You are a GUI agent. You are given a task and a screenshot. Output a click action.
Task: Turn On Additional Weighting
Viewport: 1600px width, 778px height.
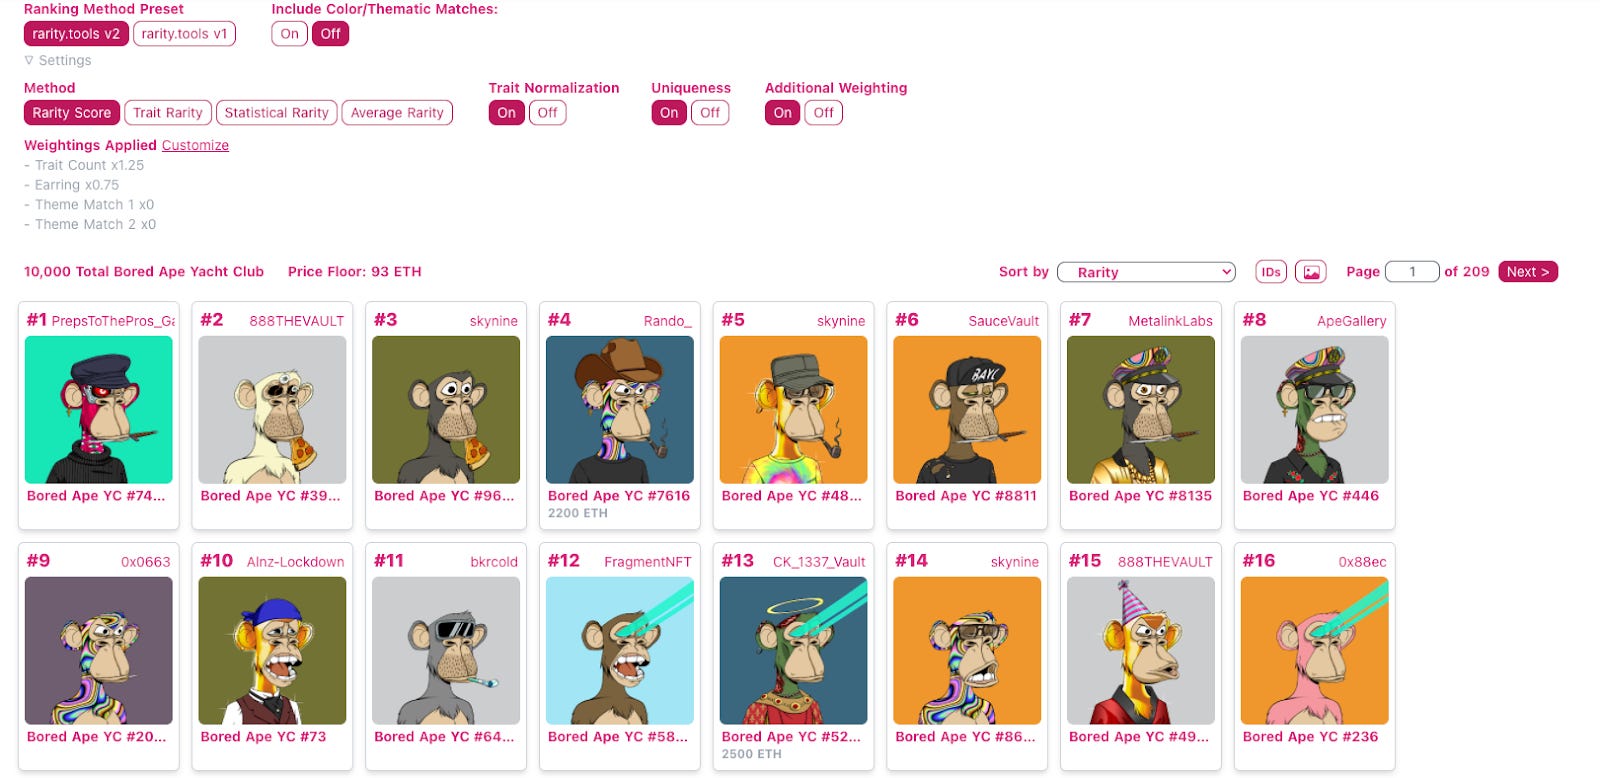point(782,113)
